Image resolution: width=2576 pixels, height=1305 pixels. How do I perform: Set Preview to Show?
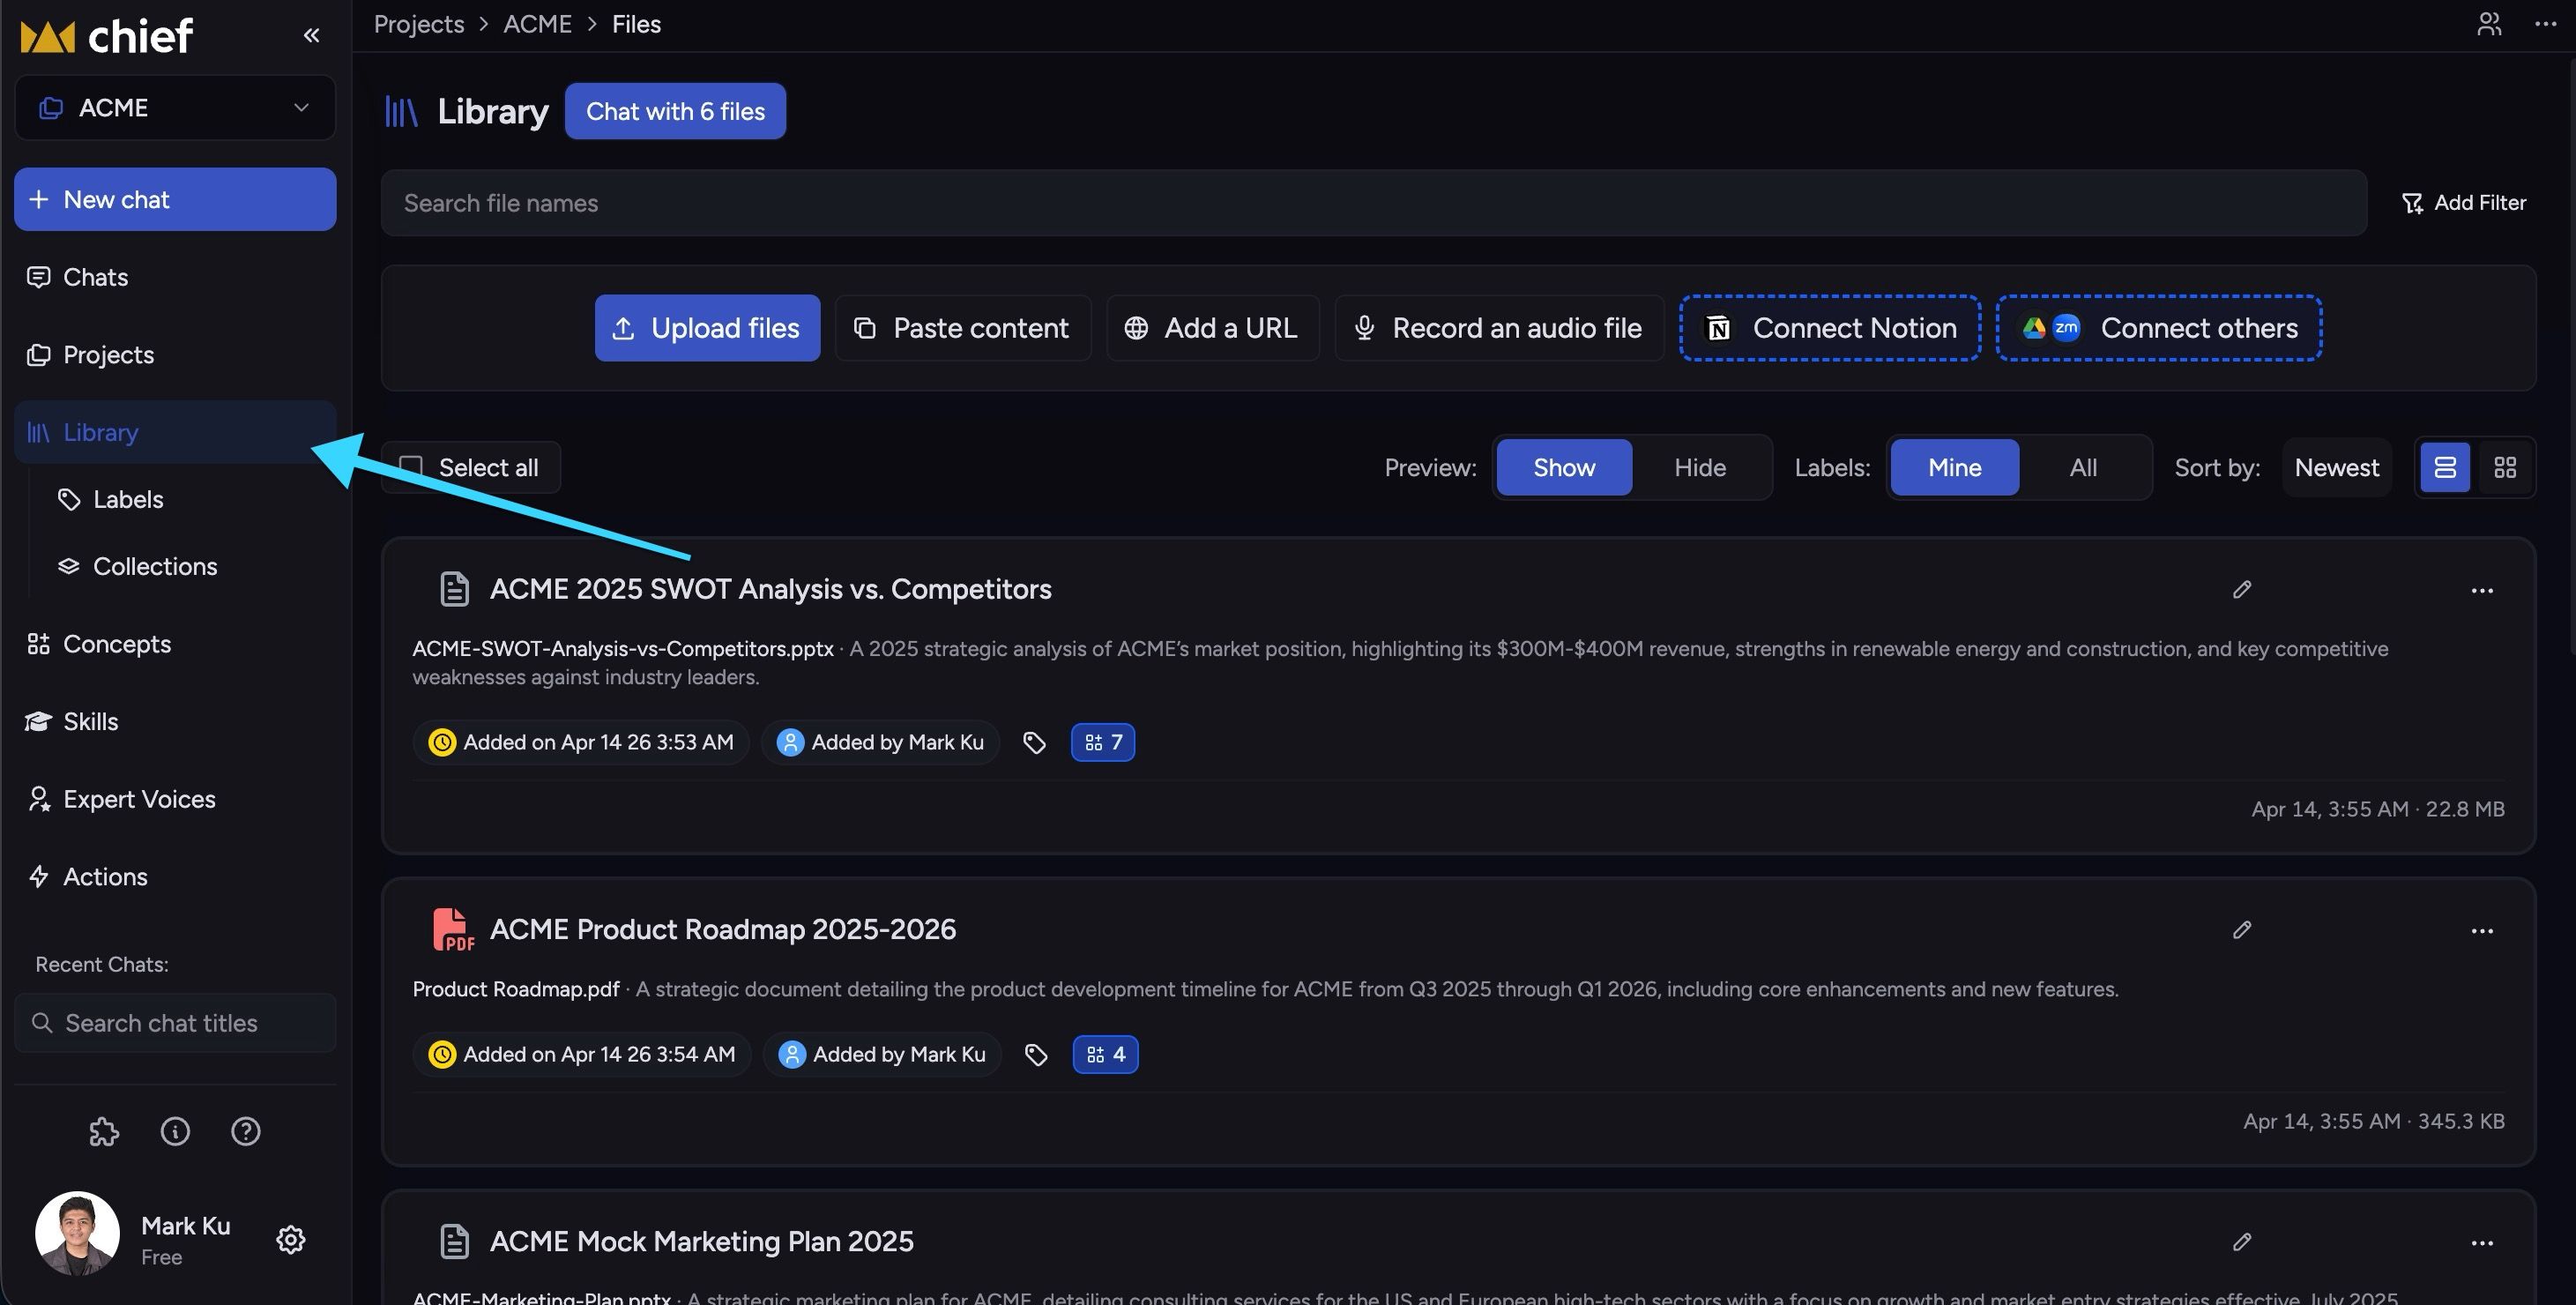point(1564,467)
